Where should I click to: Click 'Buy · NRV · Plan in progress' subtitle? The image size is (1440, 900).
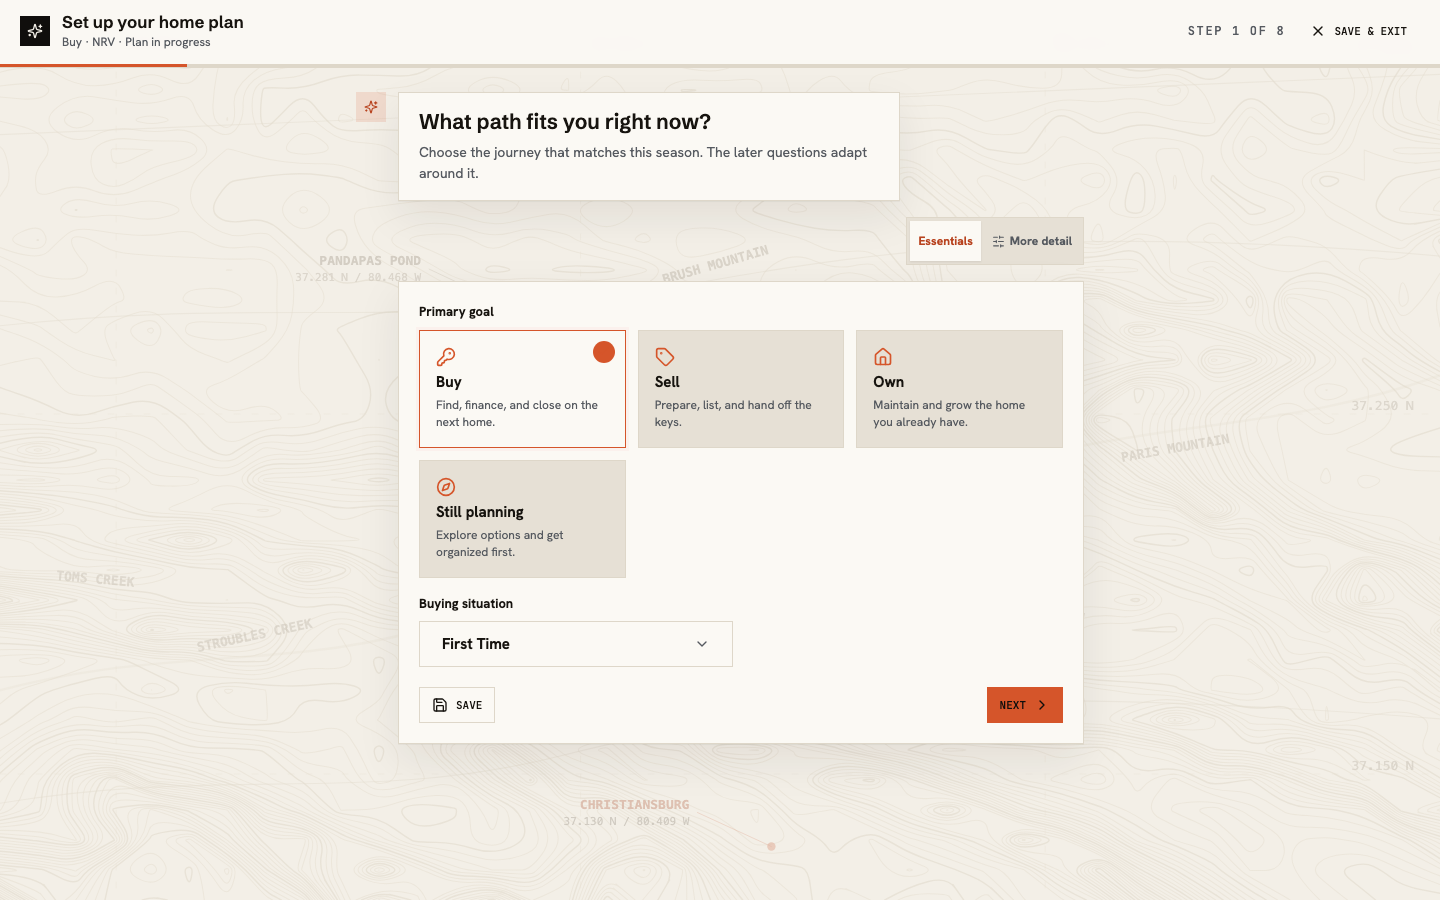[136, 42]
